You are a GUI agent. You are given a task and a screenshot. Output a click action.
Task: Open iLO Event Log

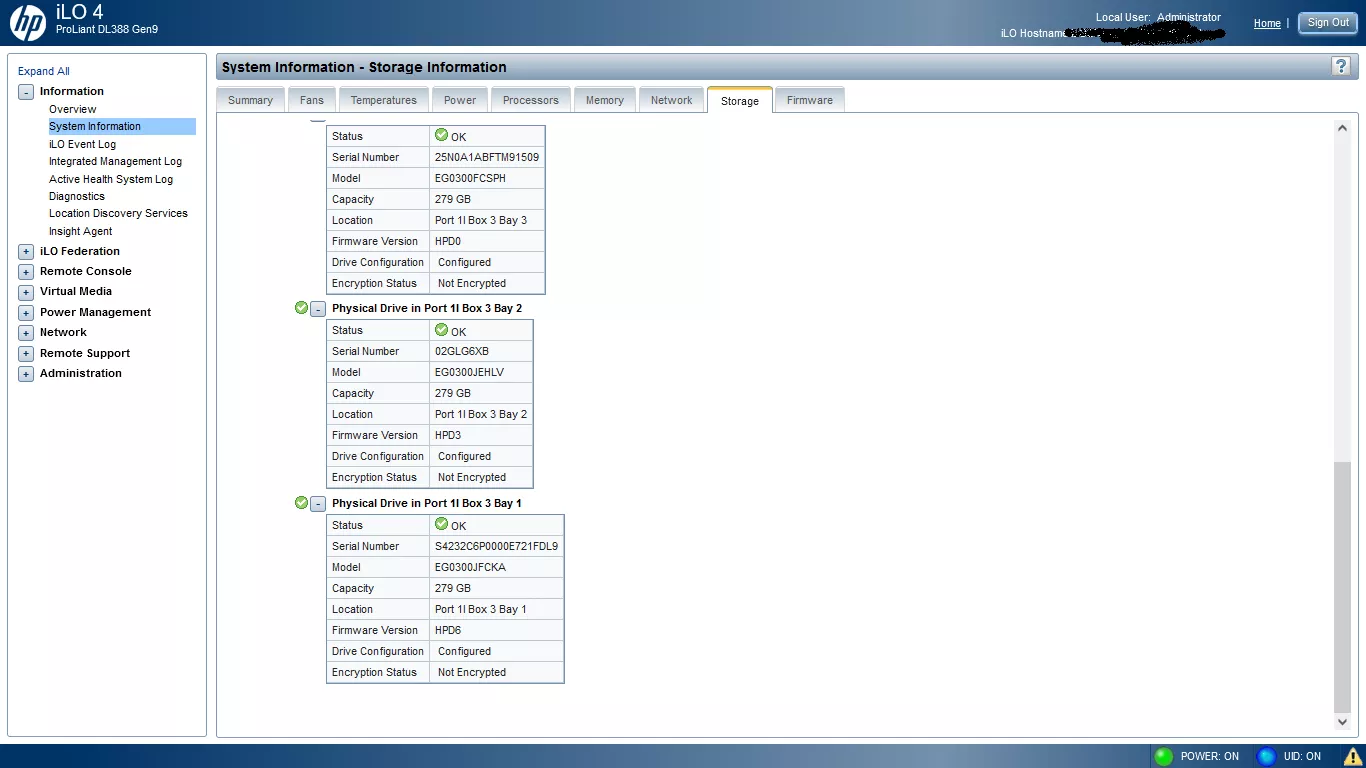tap(82, 144)
